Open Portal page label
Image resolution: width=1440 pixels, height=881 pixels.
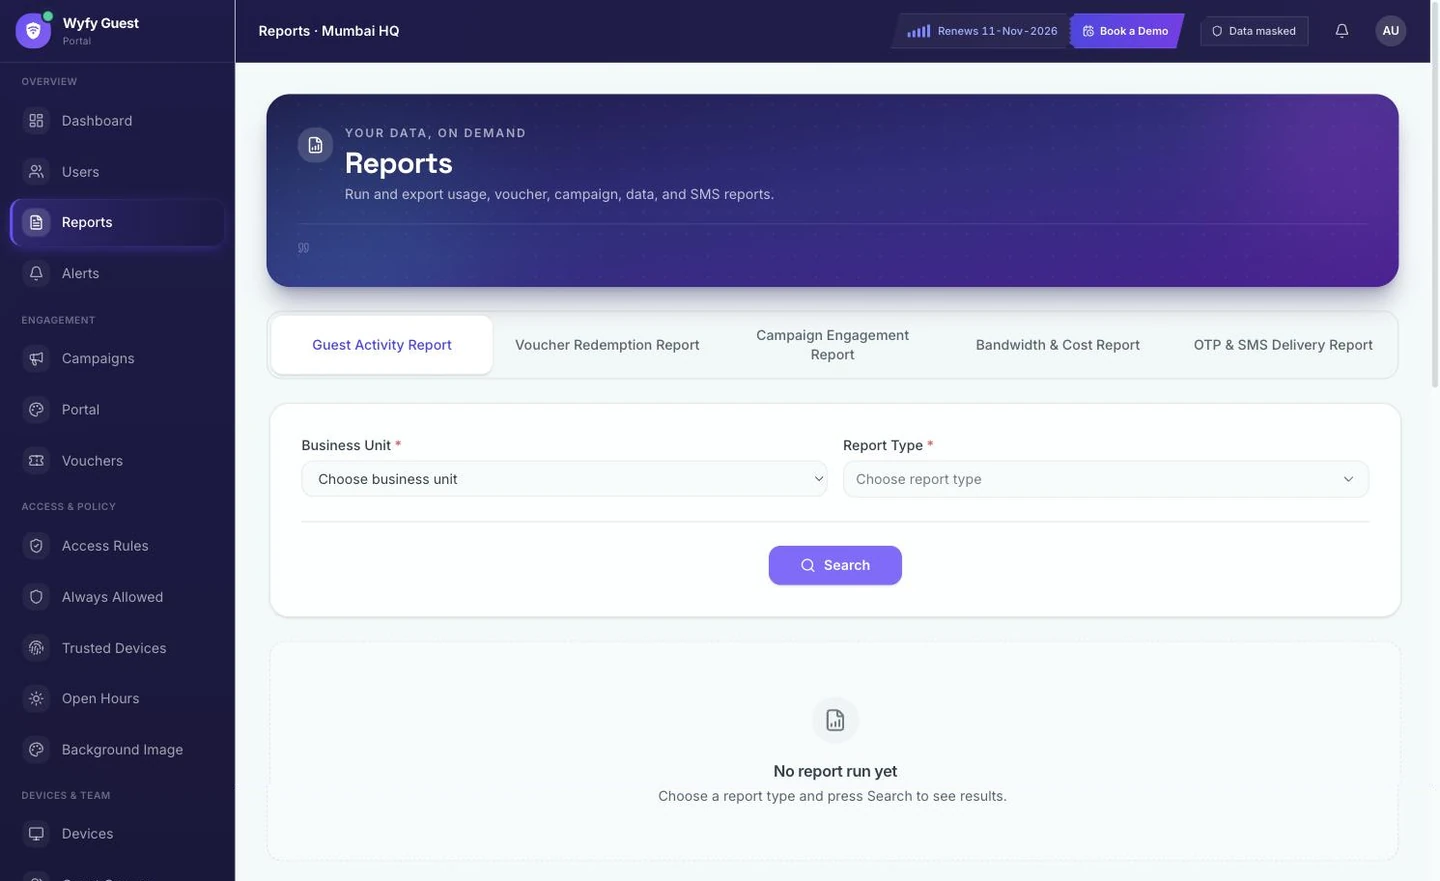pos(80,410)
